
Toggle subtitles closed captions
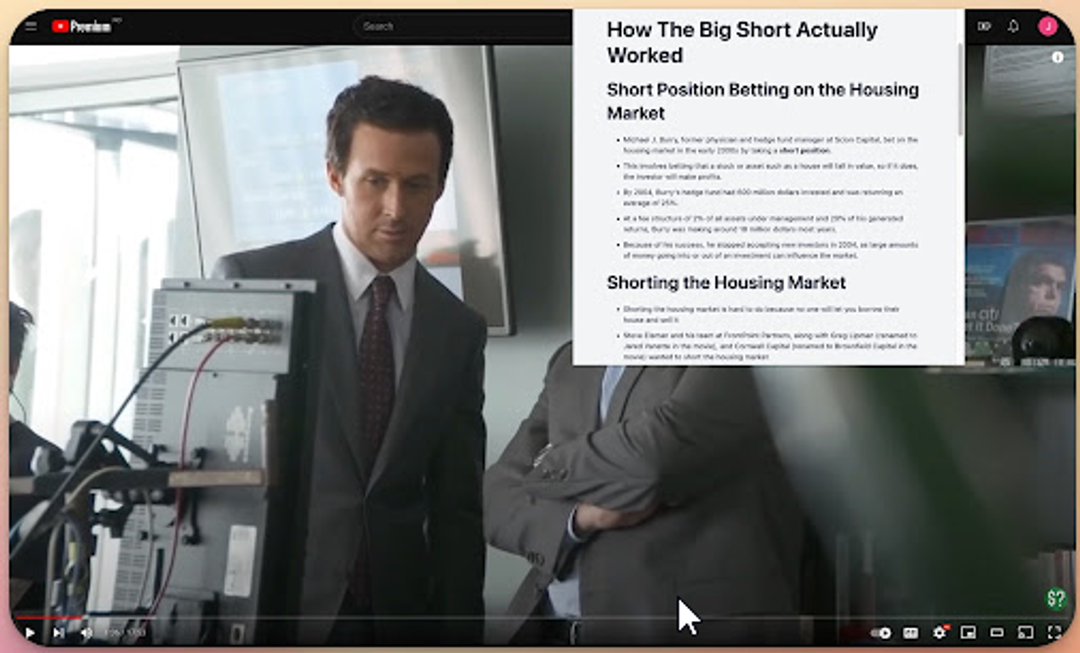910,632
